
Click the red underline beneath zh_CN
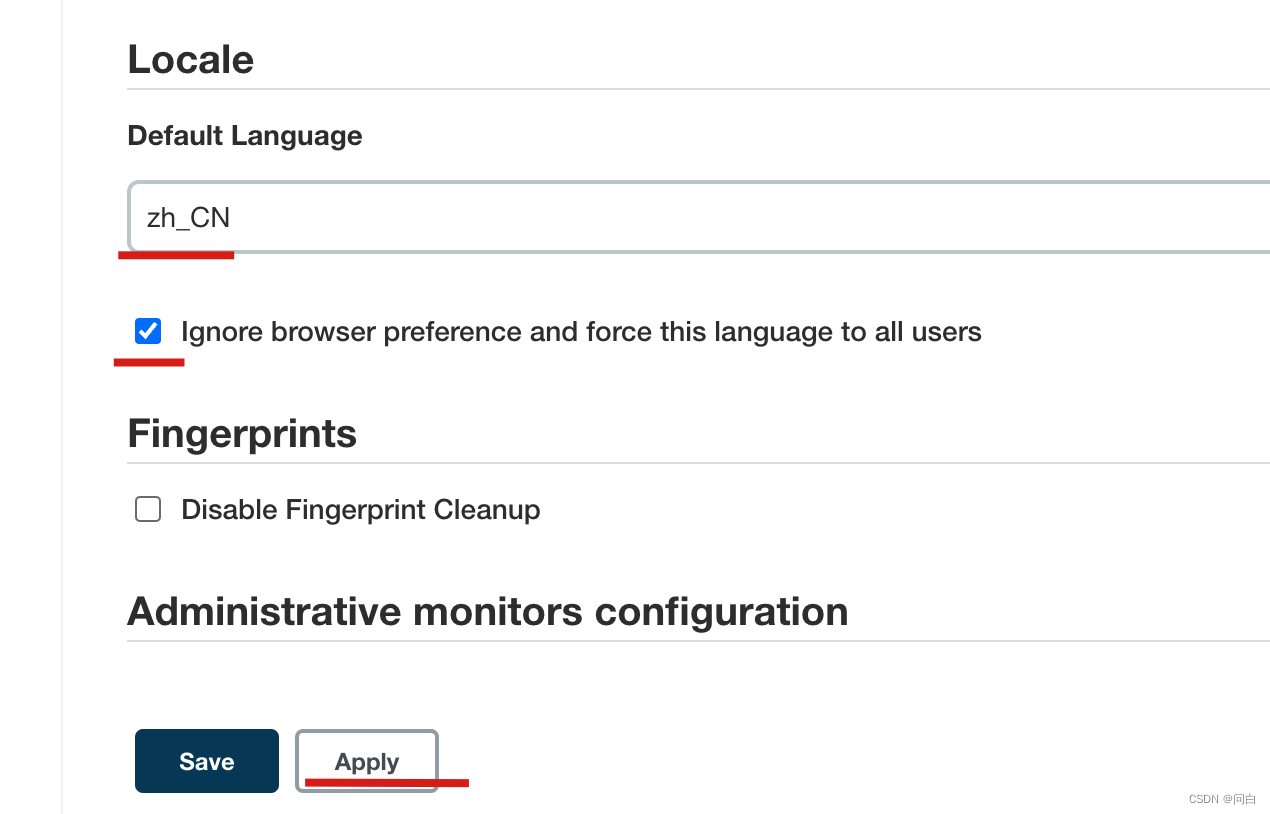(x=176, y=255)
